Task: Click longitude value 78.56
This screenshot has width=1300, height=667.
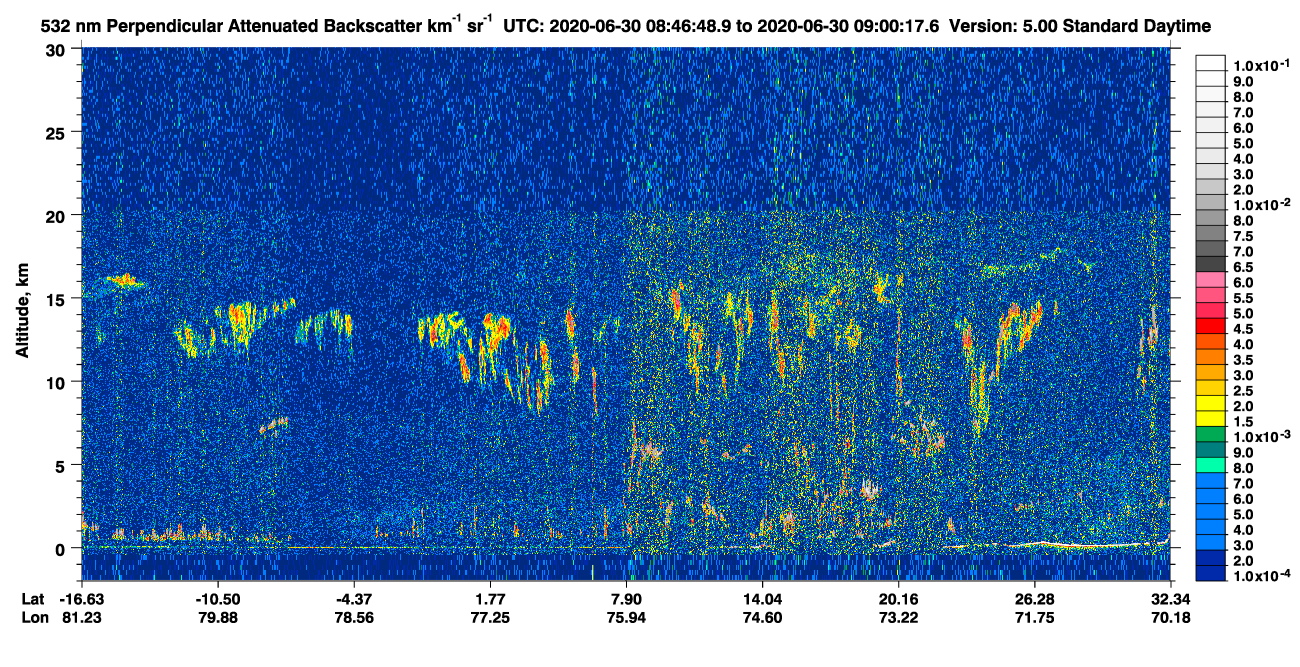Action: pyautogui.click(x=355, y=617)
